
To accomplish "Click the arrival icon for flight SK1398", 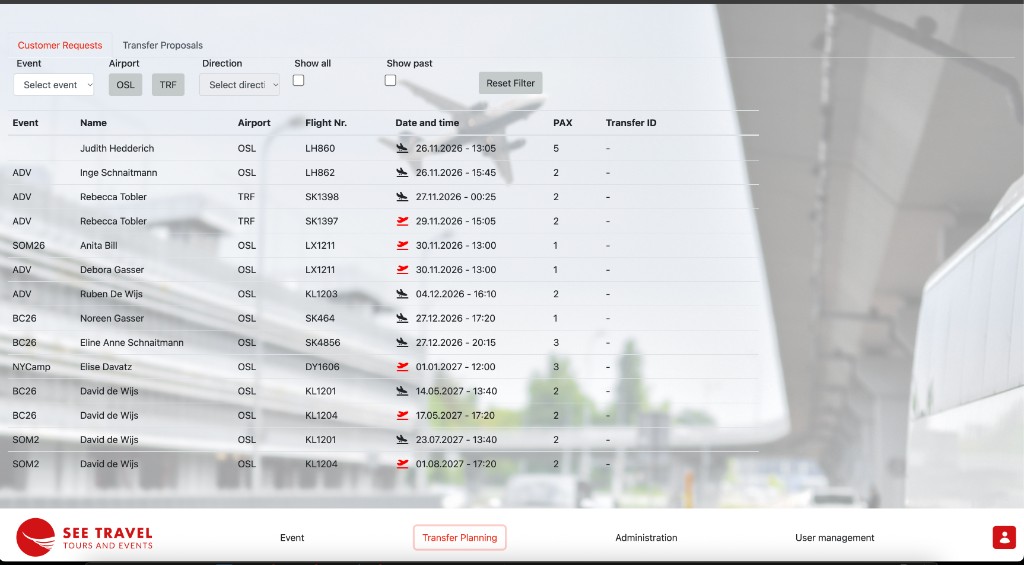I will 402,197.
